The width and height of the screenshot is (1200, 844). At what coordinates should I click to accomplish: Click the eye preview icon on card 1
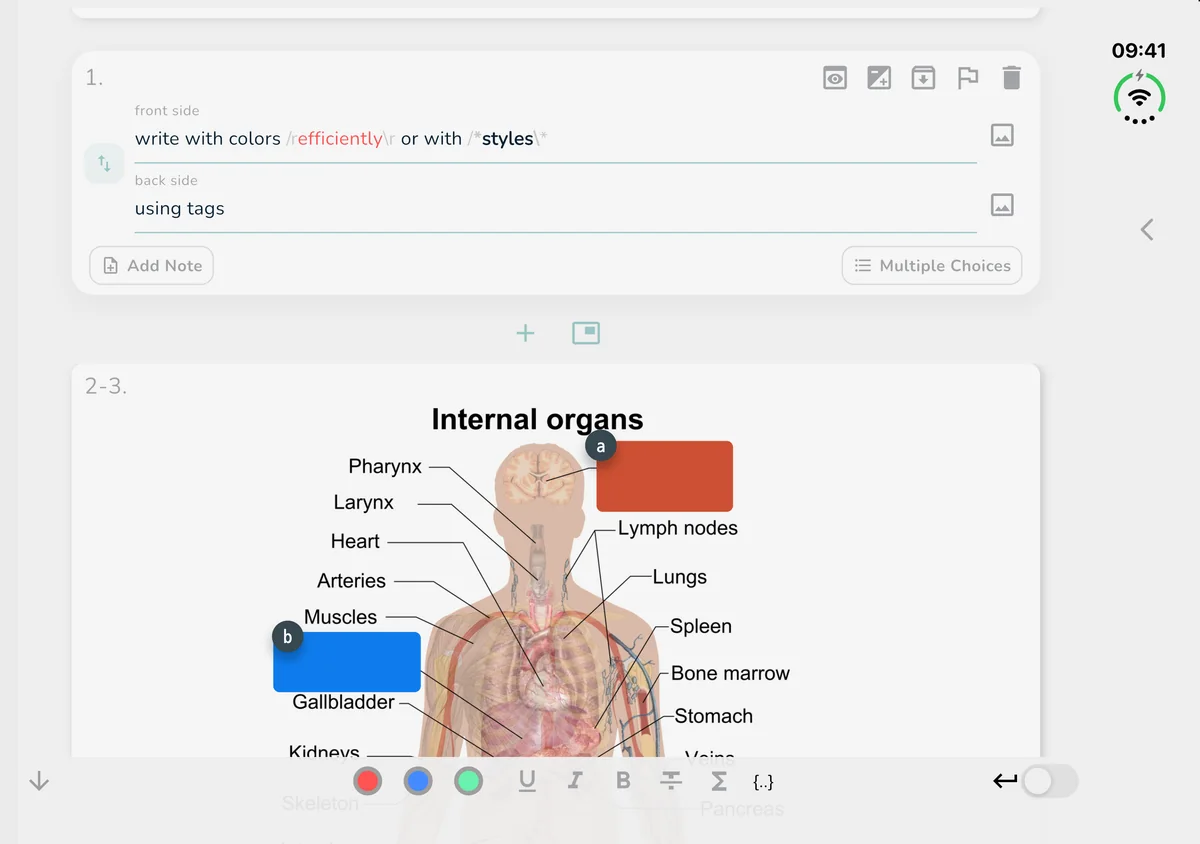[x=835, y=78]
